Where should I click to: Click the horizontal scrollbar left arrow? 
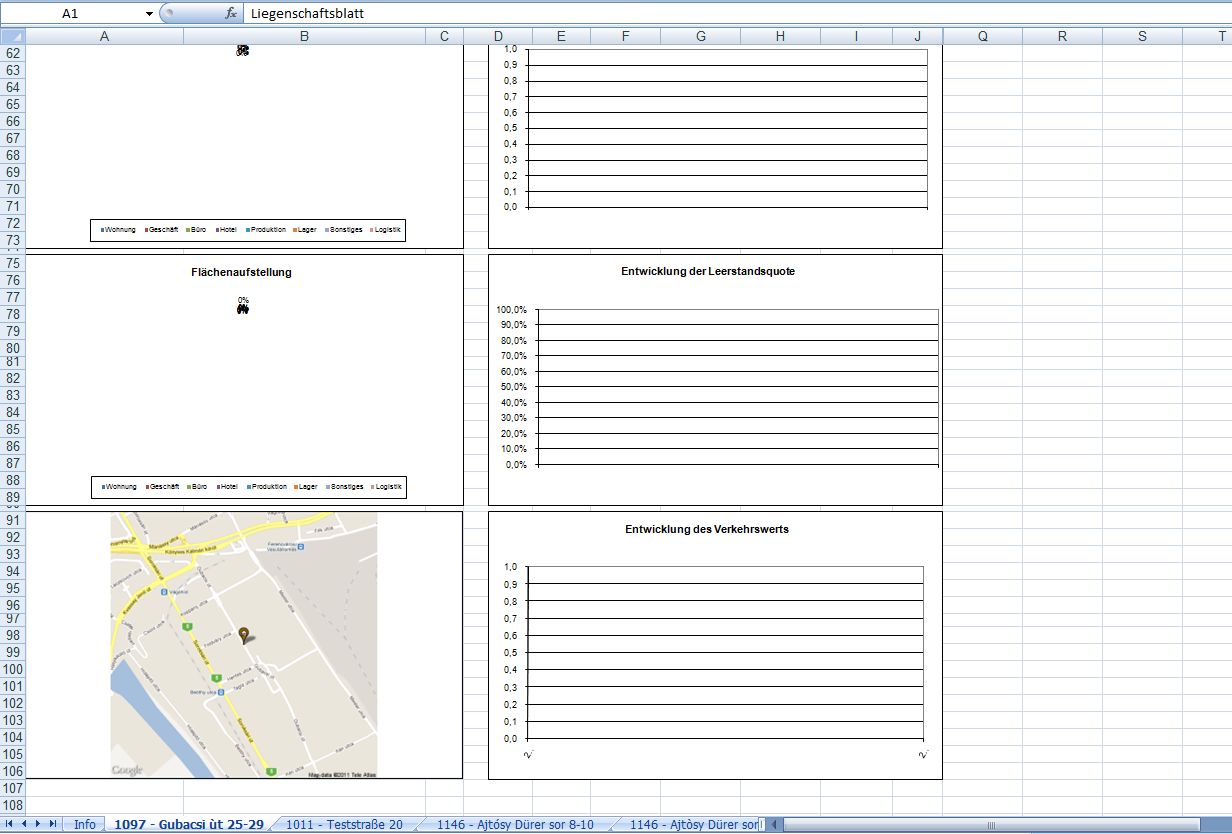[x=776, y=824]
